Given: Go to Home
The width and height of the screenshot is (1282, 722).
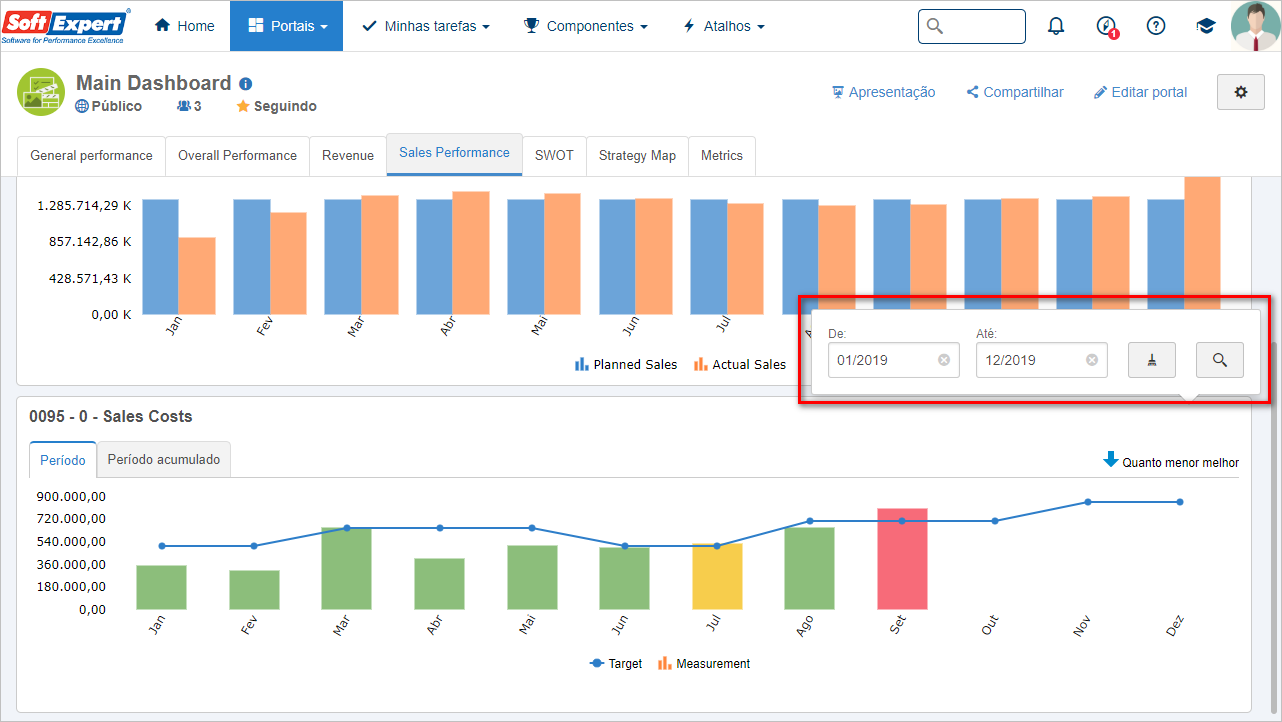Looking at the screenshot, I should [185, 26].
